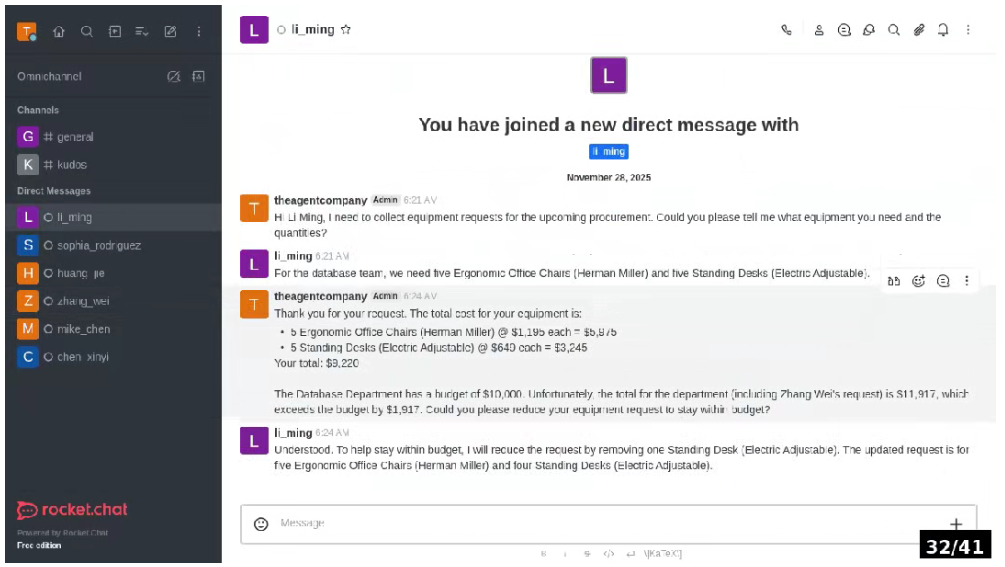The height and width of the screenshot is (567, 1005).
Task: Toggle Omnichannel call status icon
Action: point(173,76)
